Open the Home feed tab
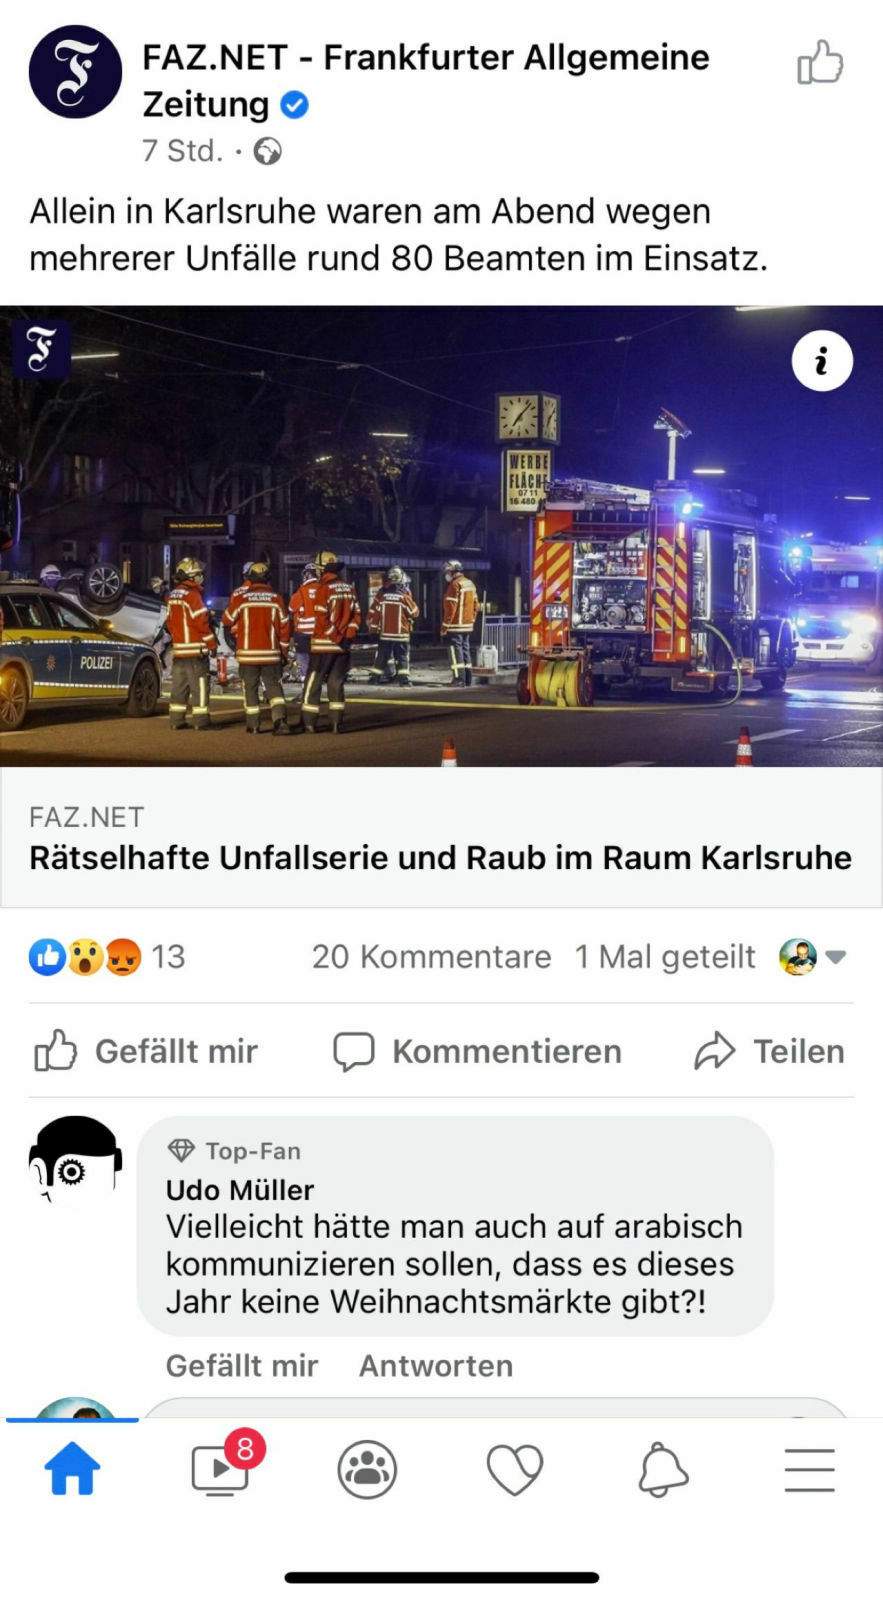Viewport: 883px width, 1600px height. pyautogui.click(x=72, y=1470)
